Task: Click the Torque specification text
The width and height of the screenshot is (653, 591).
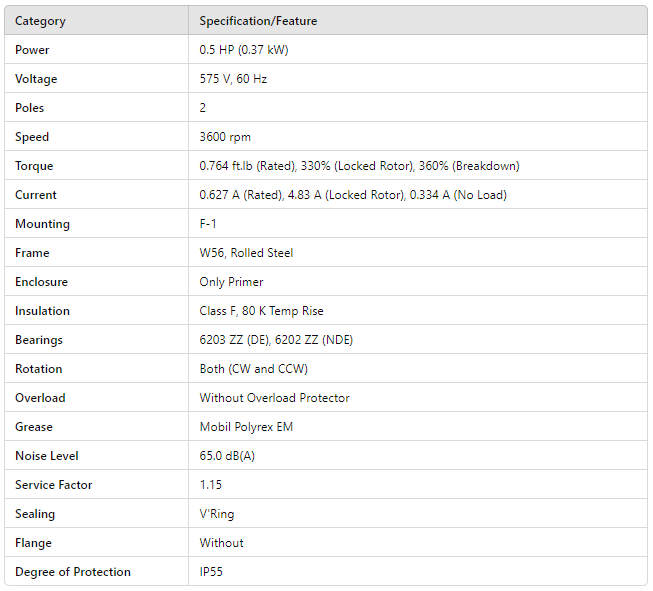Action: coord(359,166)
